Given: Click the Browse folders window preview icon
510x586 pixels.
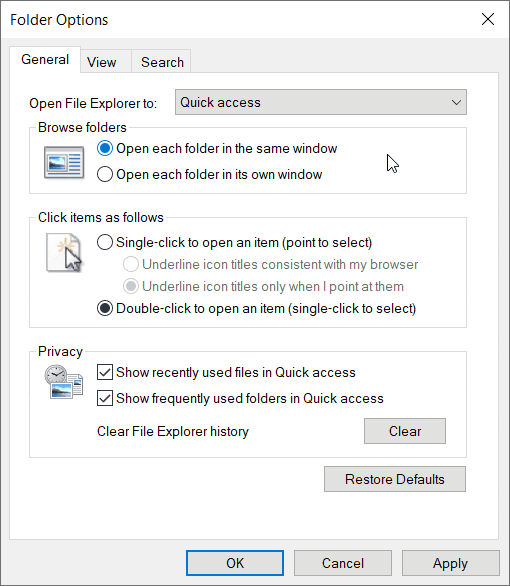Looking at the screenshot, I should click(64, 162).
